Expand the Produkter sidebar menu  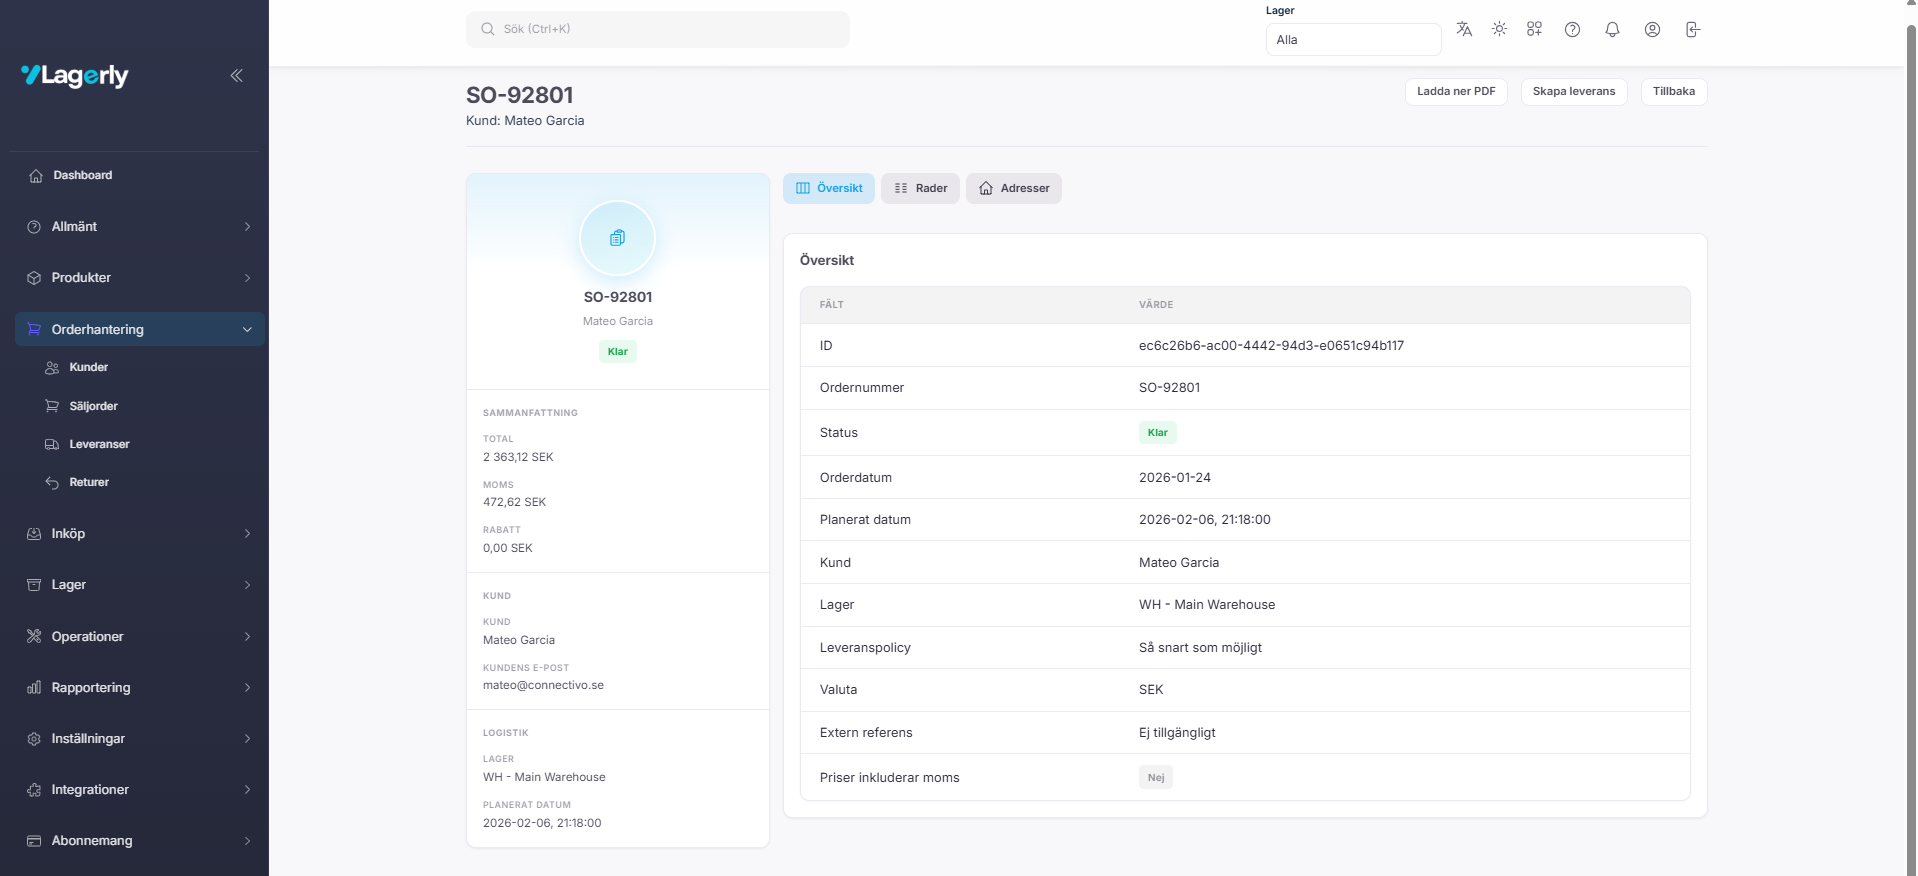[x=139, y=278]
